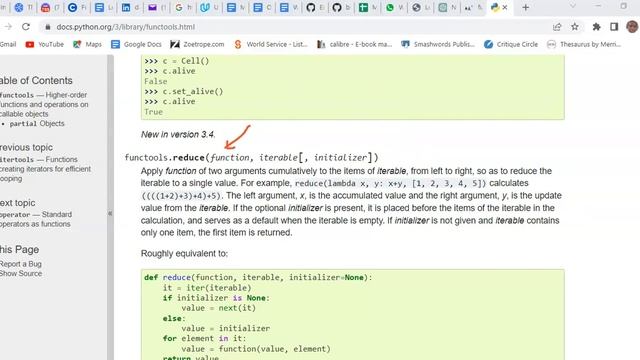640x360 pixels.
Task: Open the tab search dropdown chevron
Action: tap(573, 7)
